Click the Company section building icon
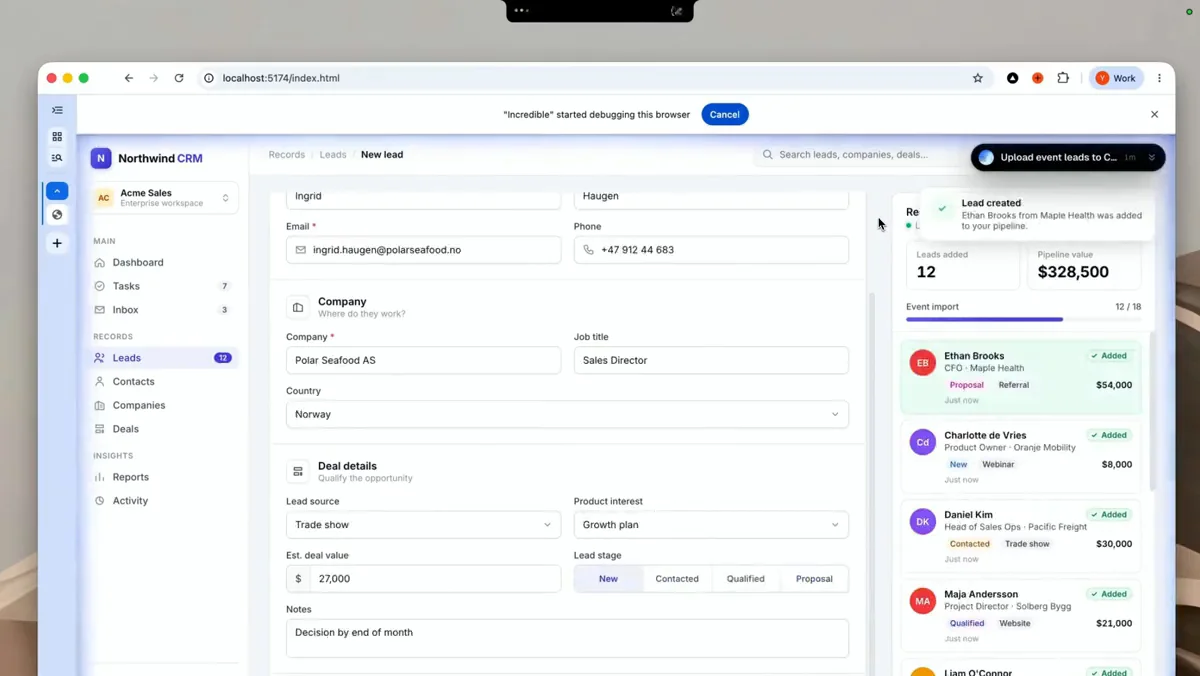Viewport: 1200px width, 676px height. tap(298, 307)
